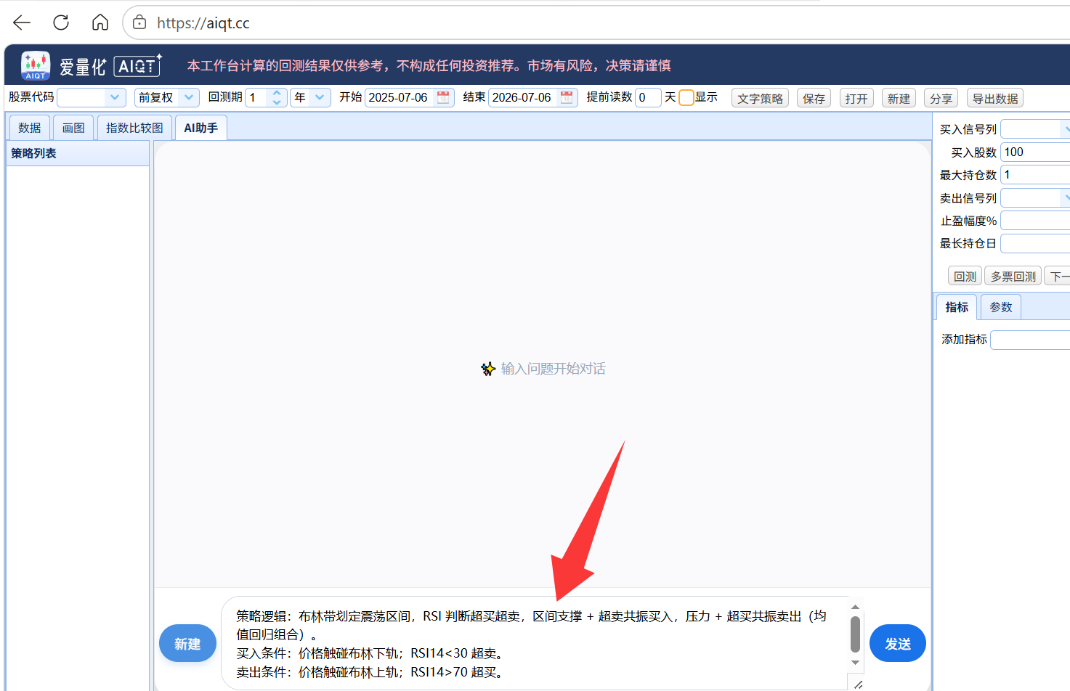Send message with 发送 button

(x=897, y=643)
